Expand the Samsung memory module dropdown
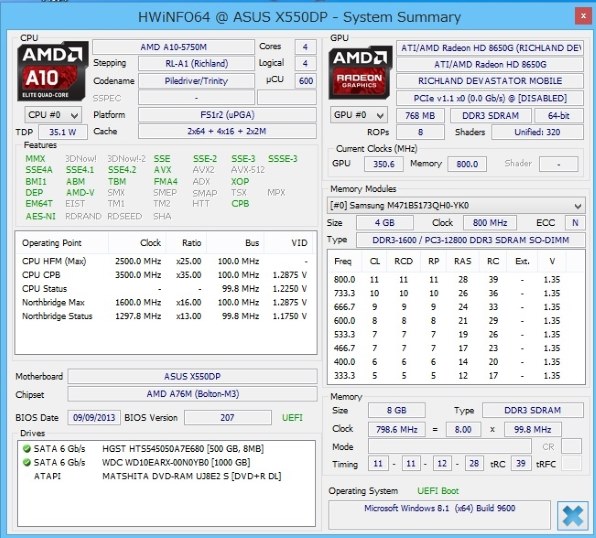This screenshot has height=538, width=596. [456, 206]
